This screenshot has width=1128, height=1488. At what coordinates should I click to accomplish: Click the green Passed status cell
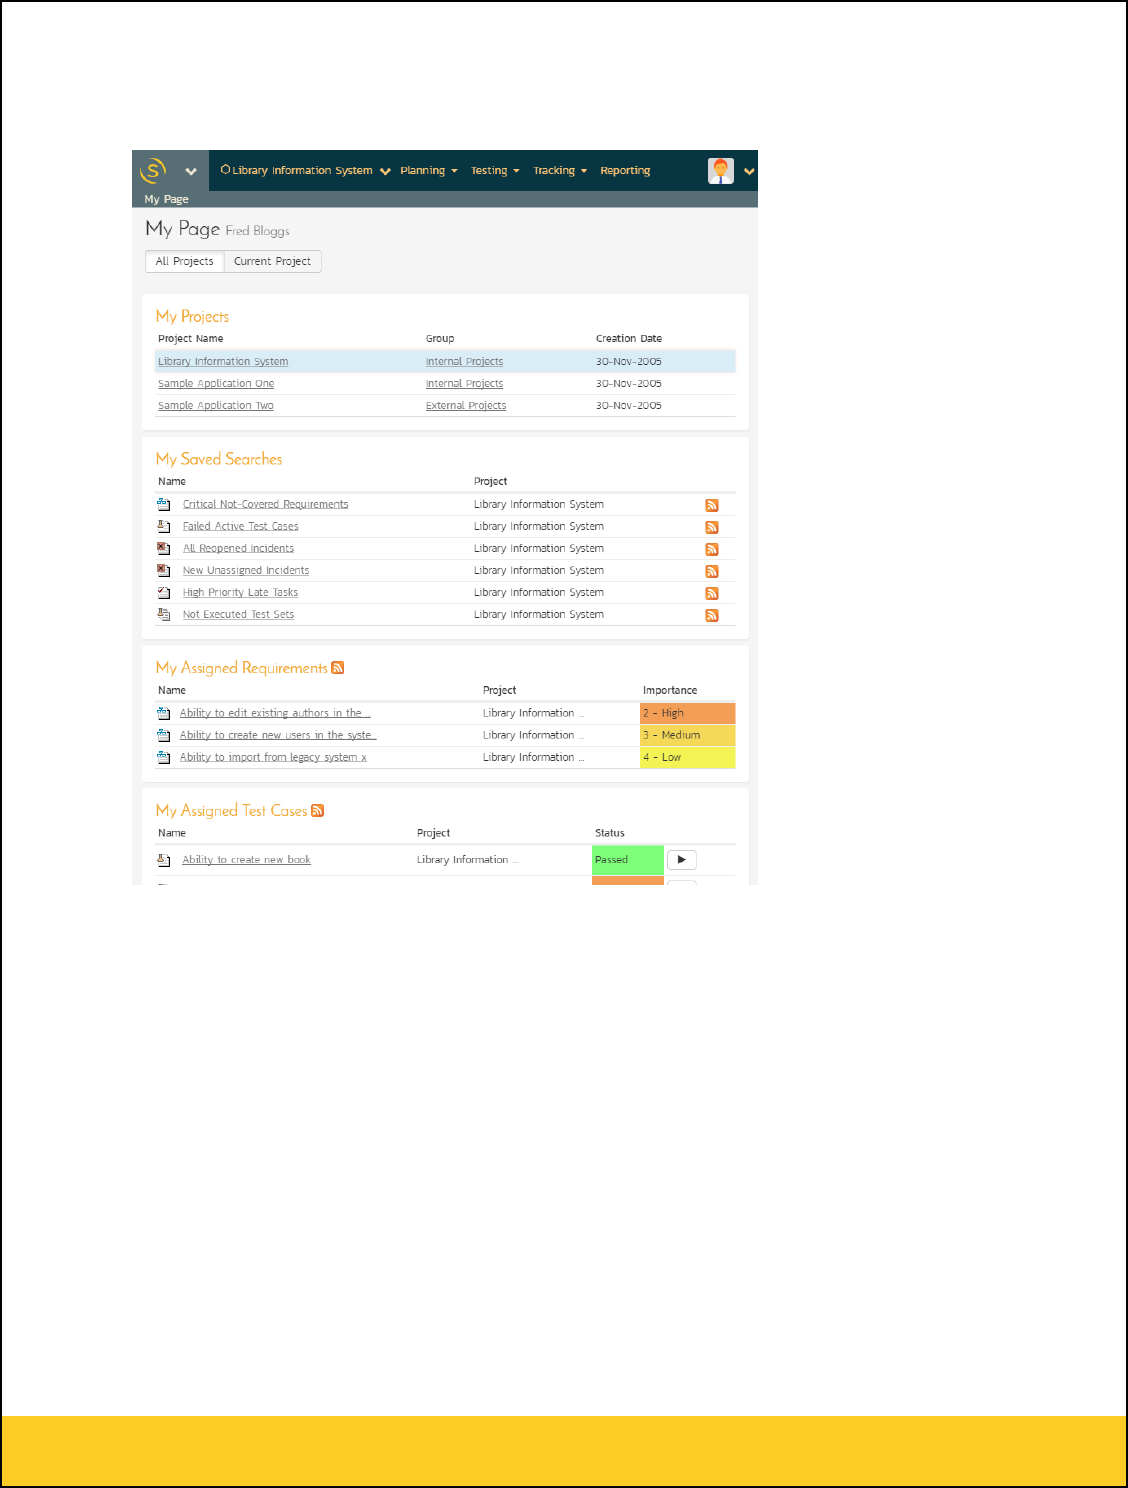tap(628, 860)
